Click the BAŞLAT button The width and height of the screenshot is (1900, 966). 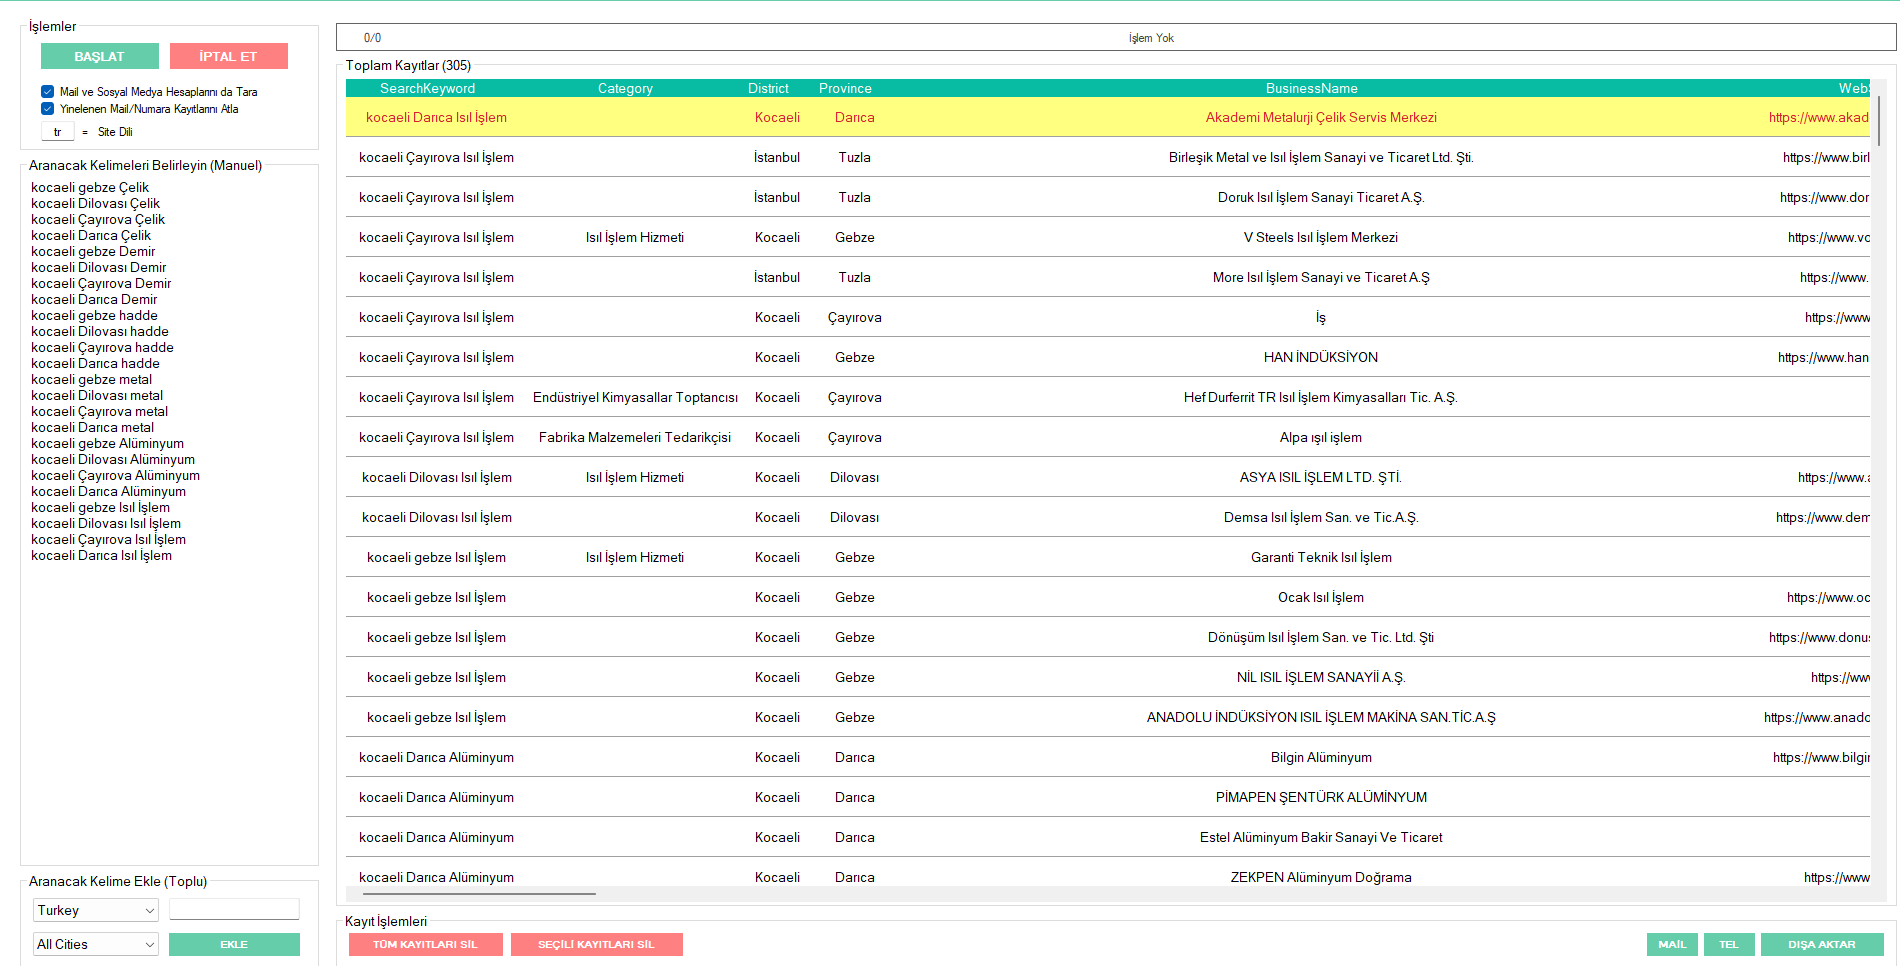[100, 56]
